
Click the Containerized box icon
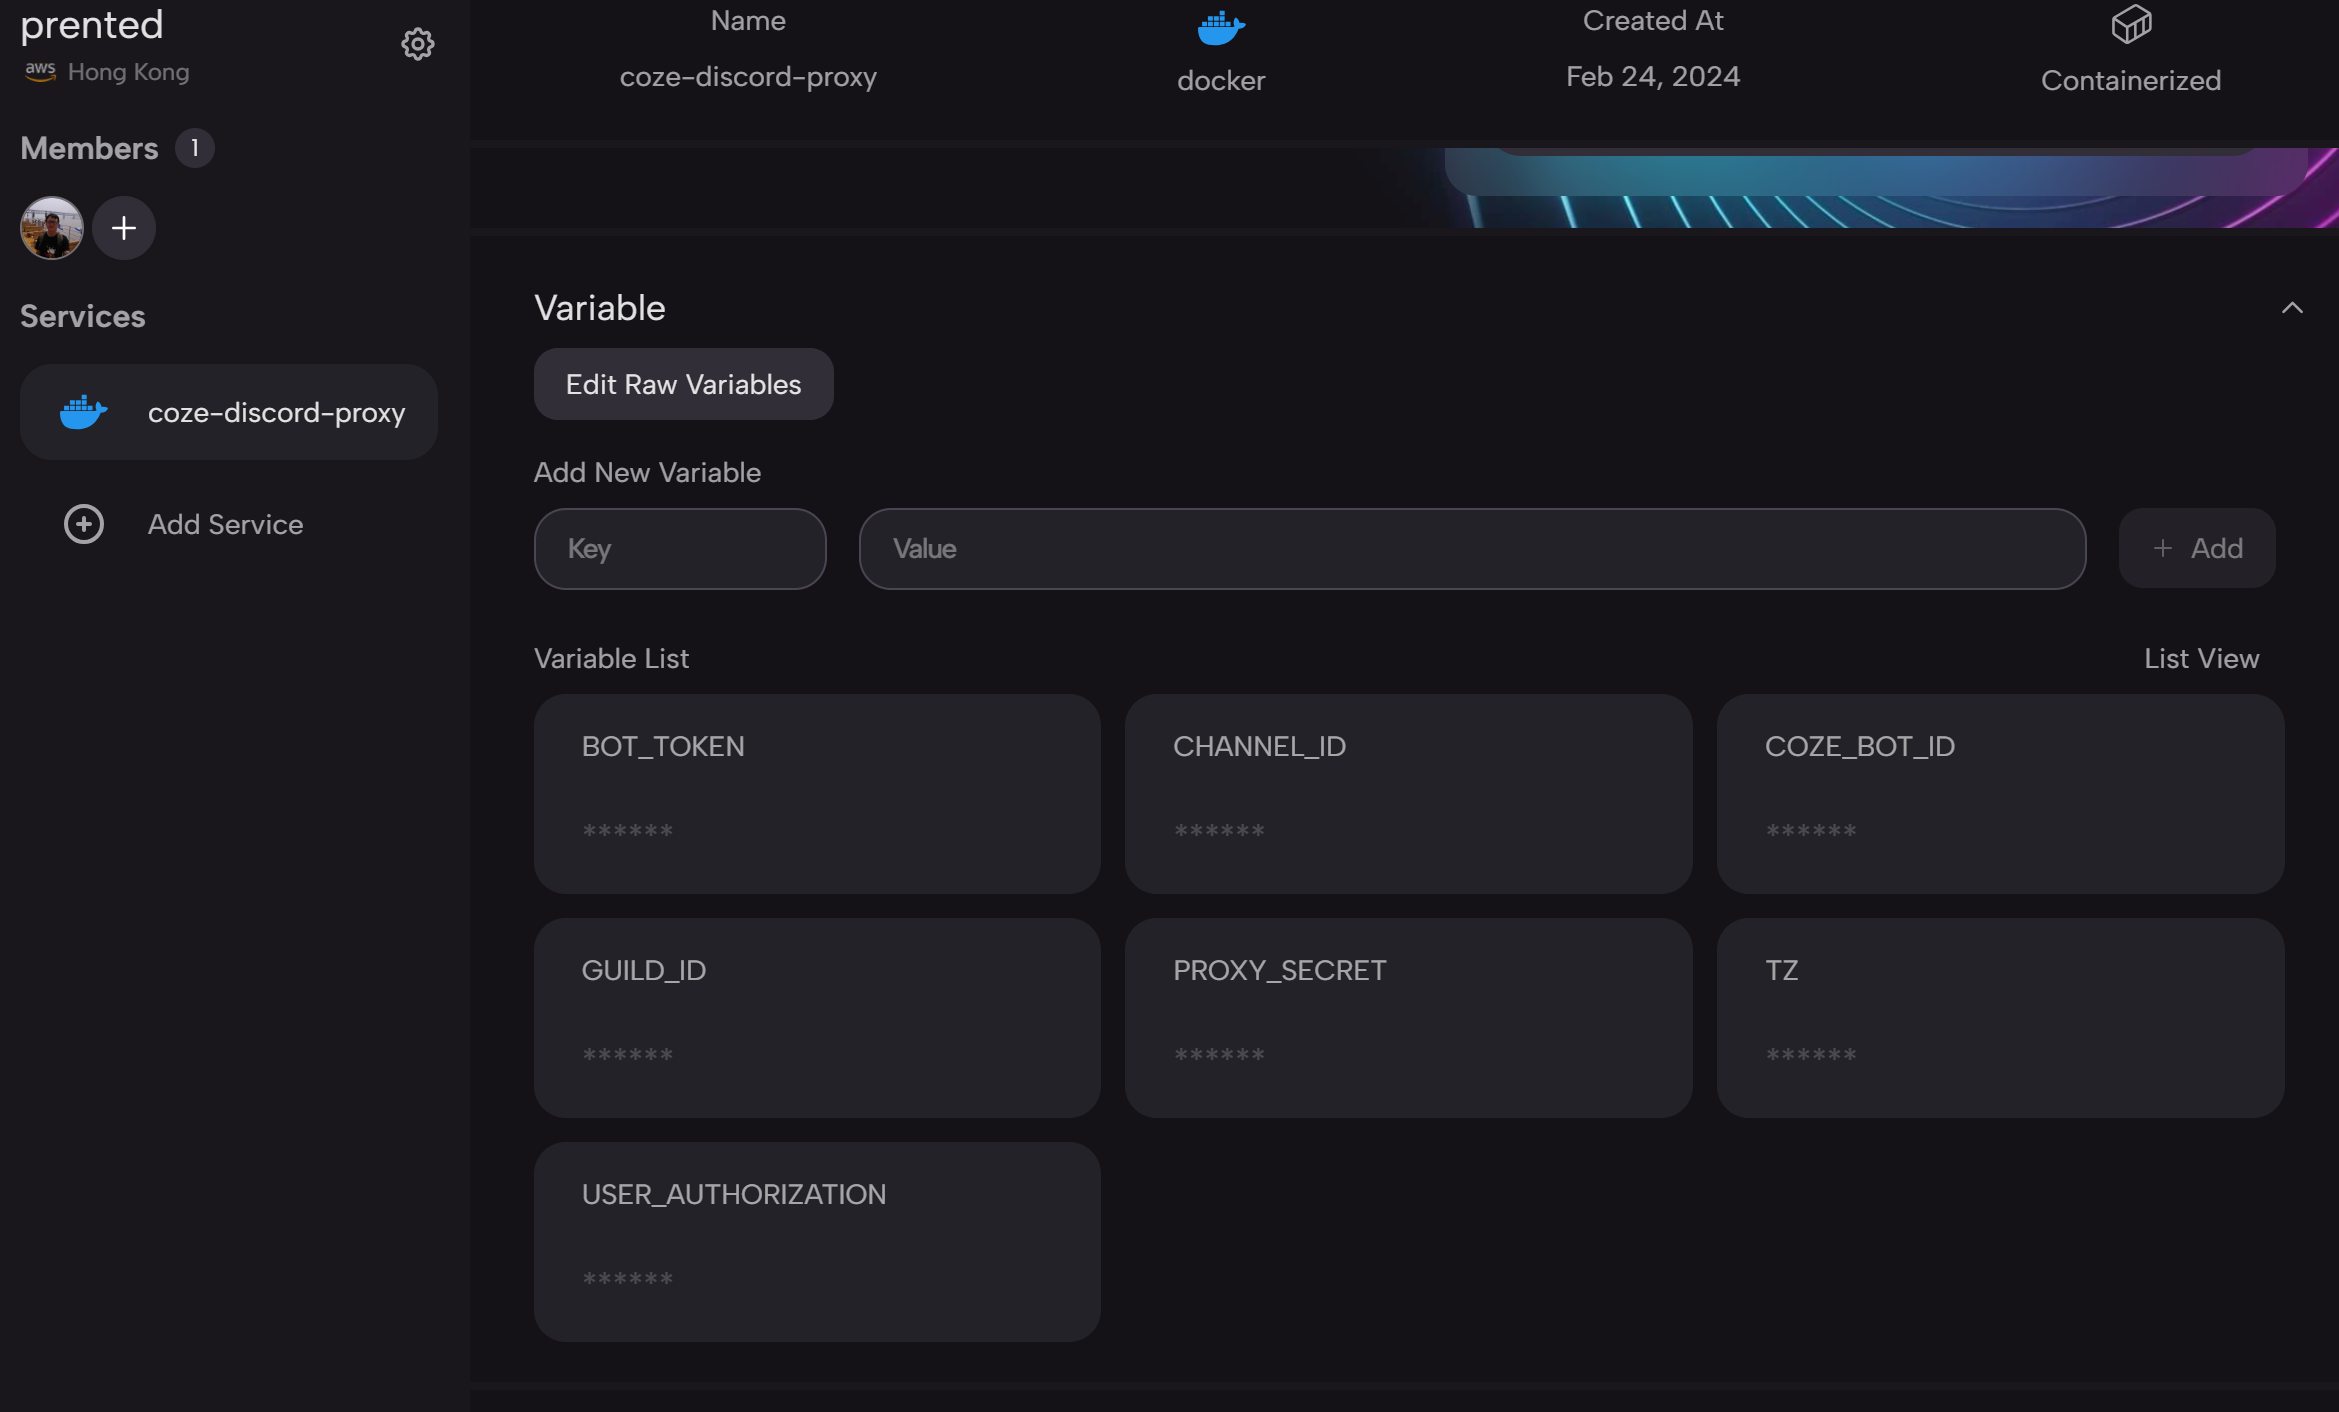point(2130,24)
